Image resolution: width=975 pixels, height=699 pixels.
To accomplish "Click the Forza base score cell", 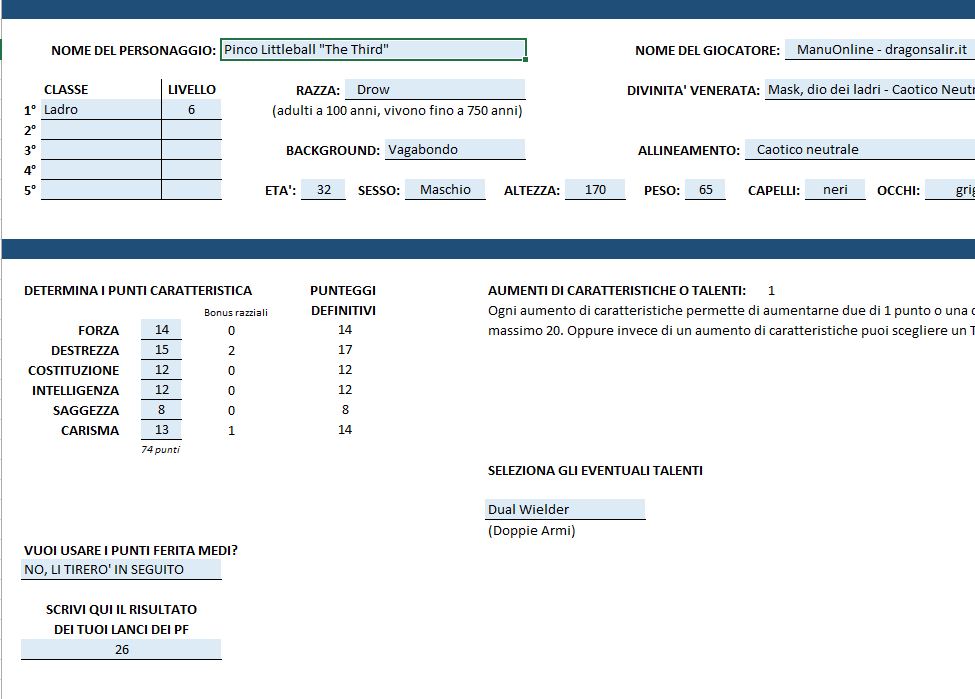I will coord(162,330).
